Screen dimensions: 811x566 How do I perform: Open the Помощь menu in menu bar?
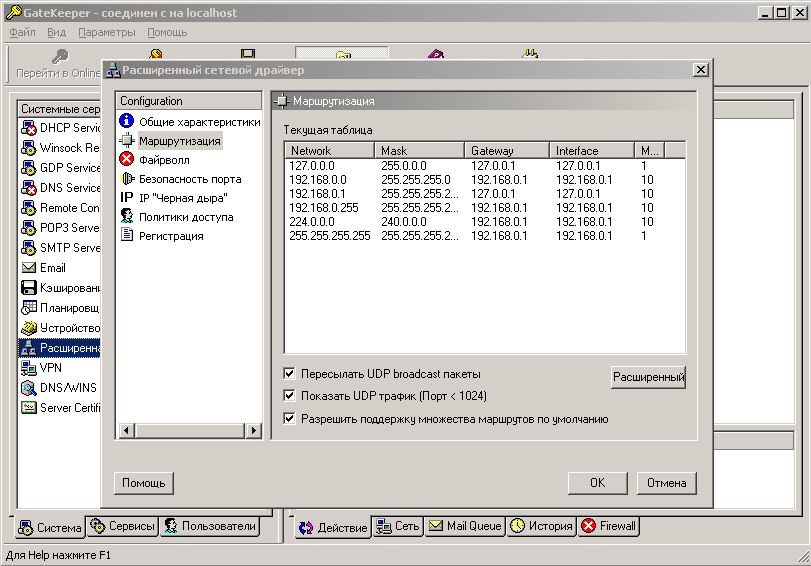point(167,32)
